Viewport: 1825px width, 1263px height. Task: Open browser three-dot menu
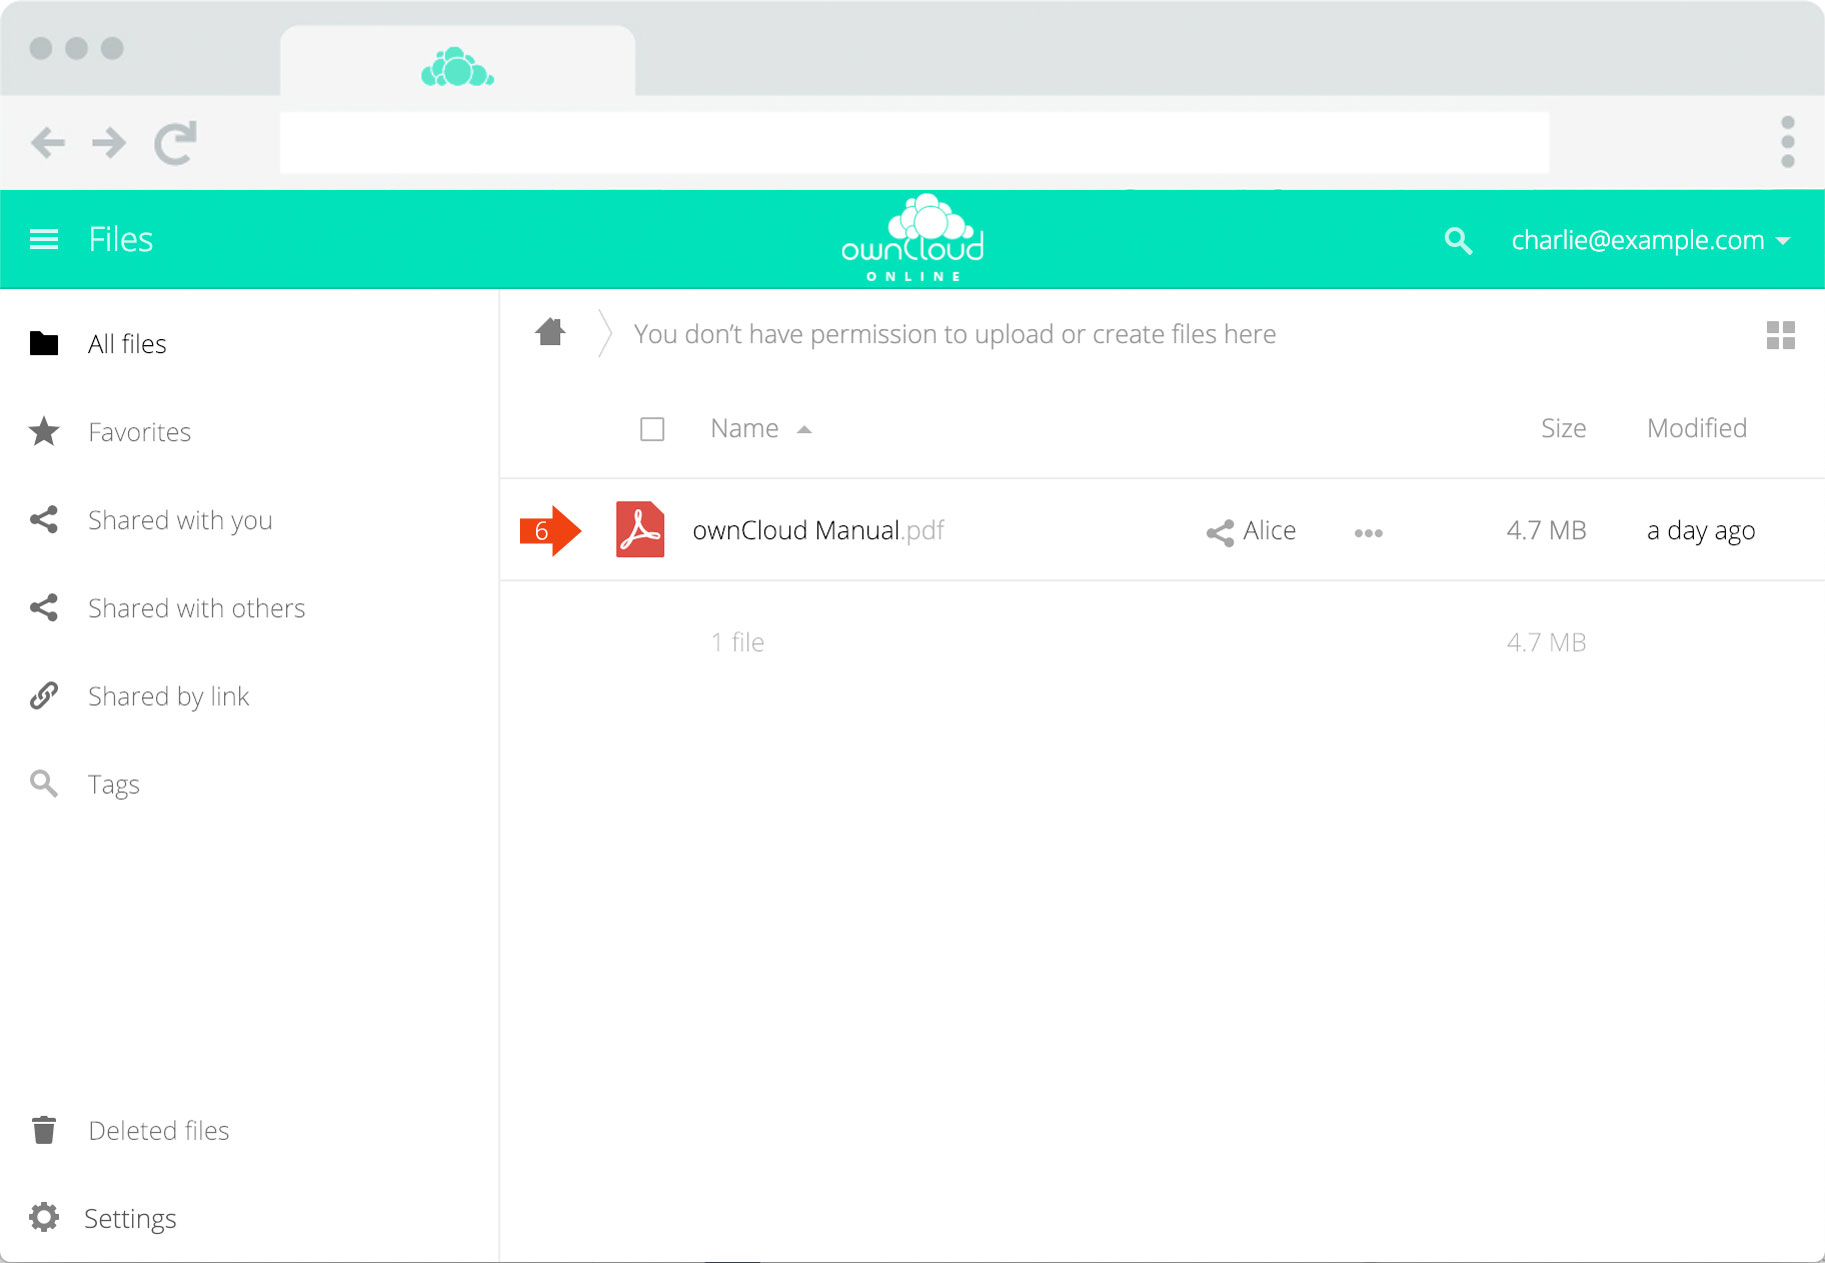click(x=1787, y=142)
